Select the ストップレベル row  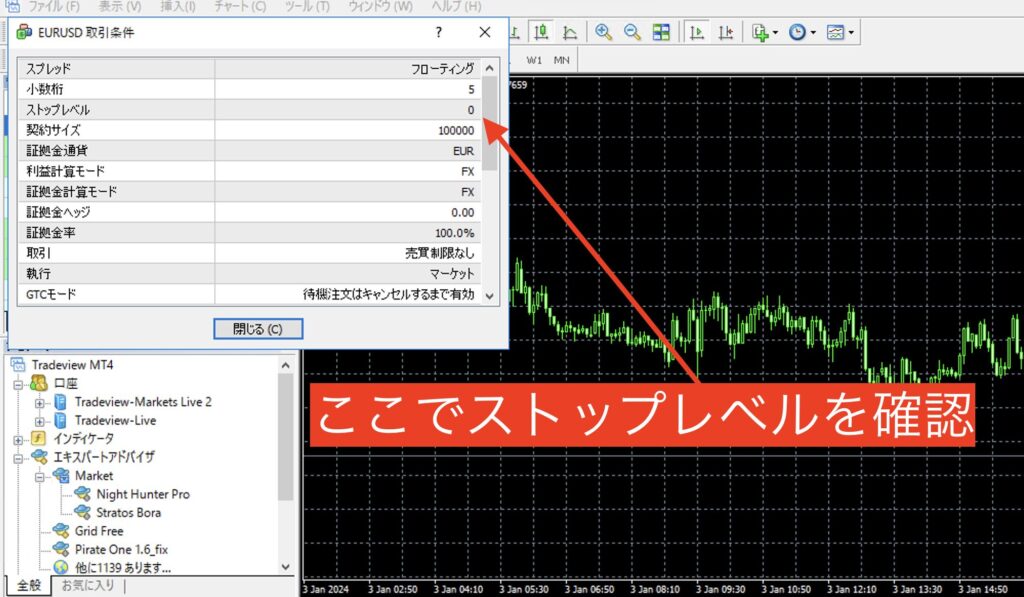tap(249, 110)
